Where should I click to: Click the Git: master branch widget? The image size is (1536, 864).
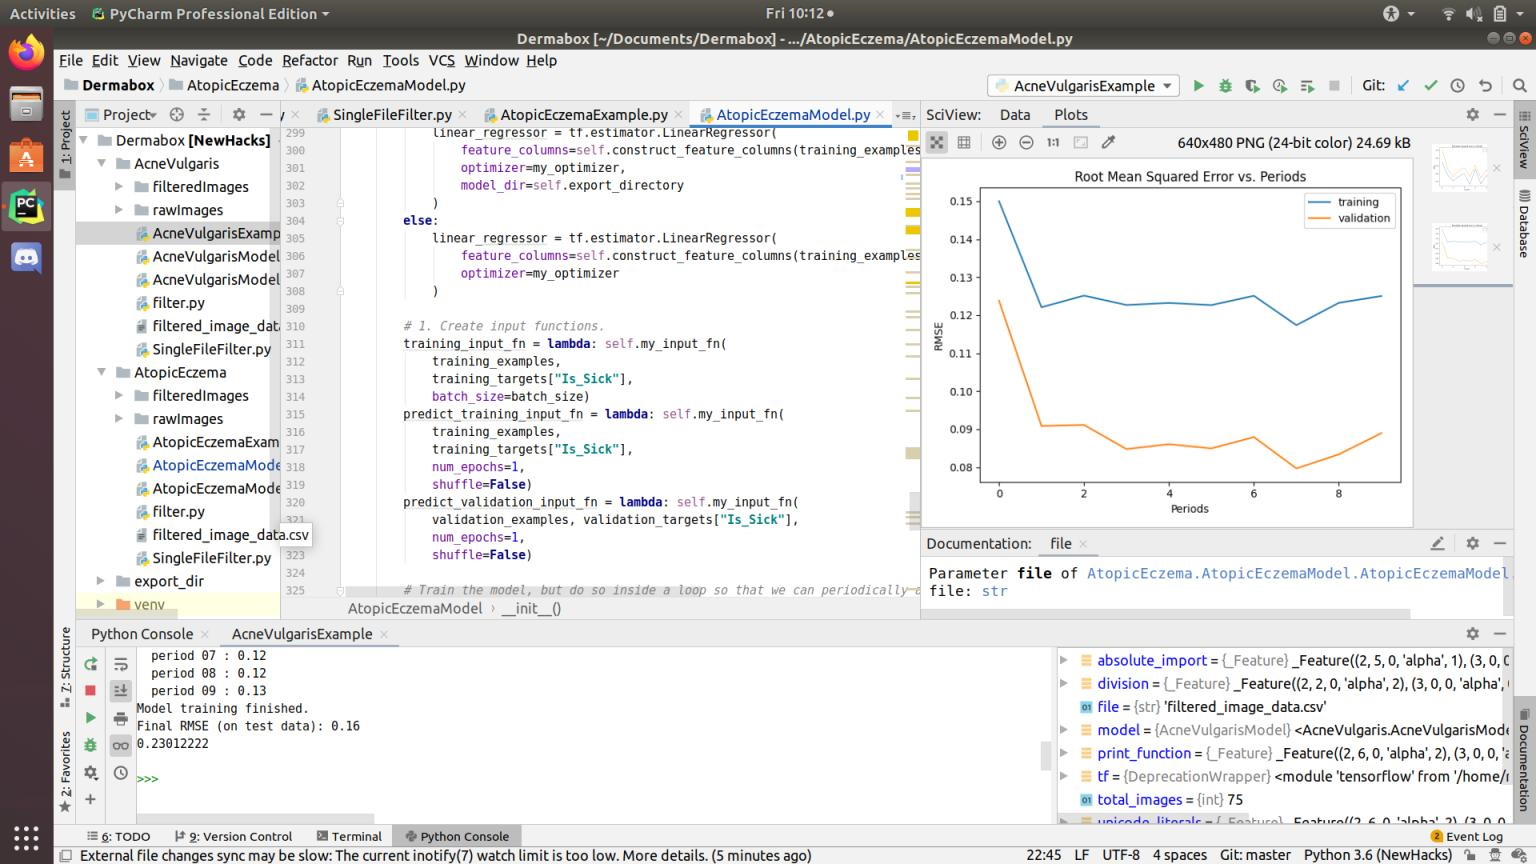pyautogui.click(x=1255, y=856)
